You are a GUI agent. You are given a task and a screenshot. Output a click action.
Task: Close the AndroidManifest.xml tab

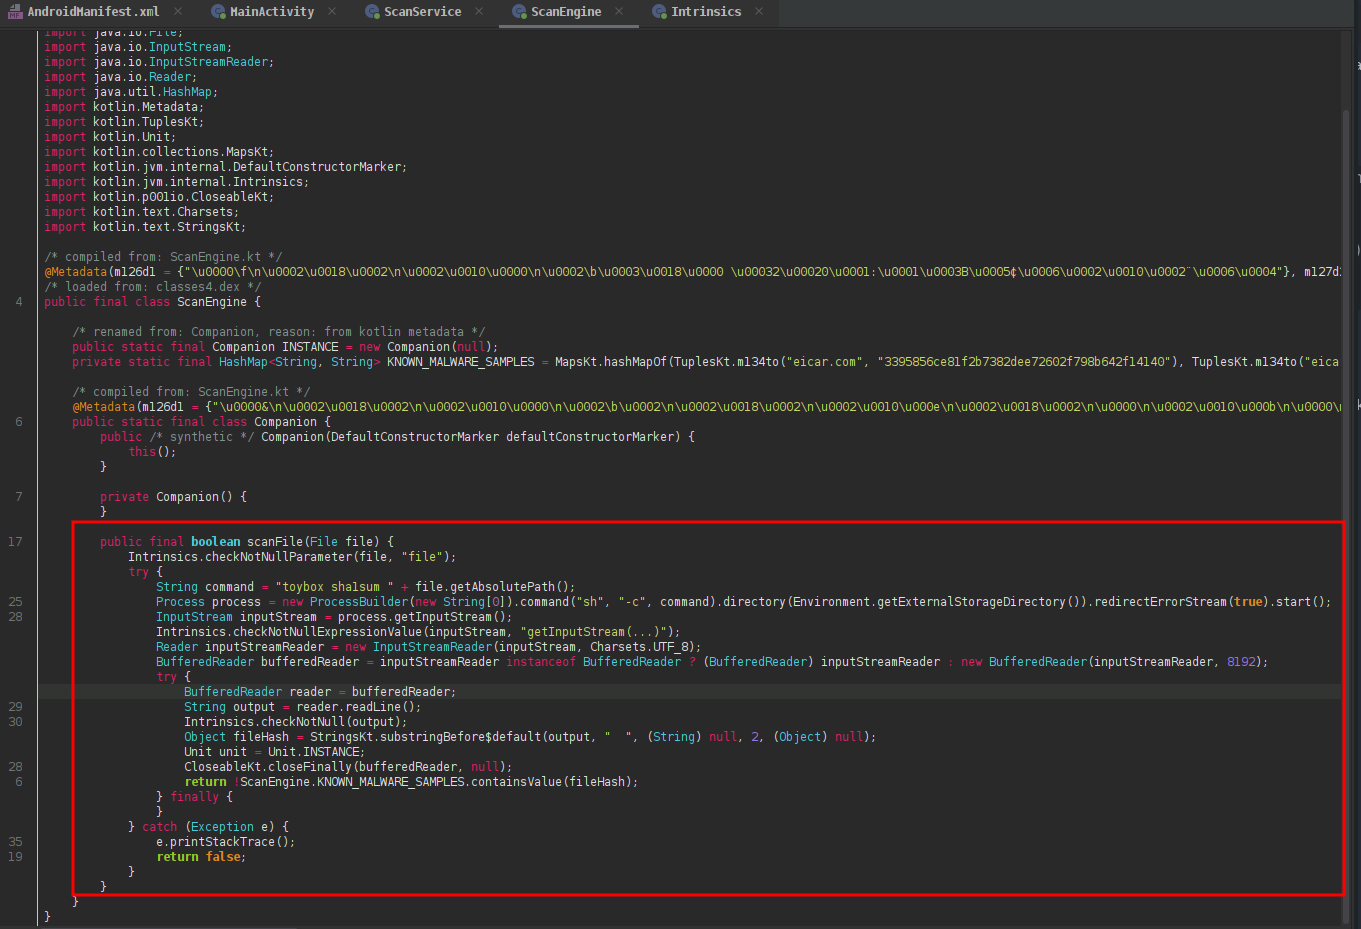178,11
